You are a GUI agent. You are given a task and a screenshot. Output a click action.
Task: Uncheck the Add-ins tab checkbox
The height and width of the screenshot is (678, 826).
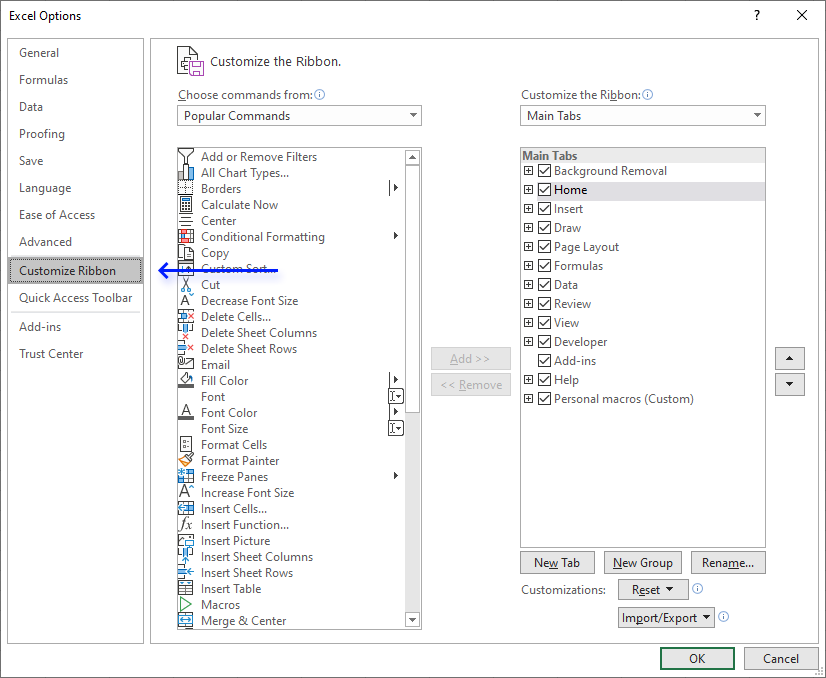click(545, 360)
